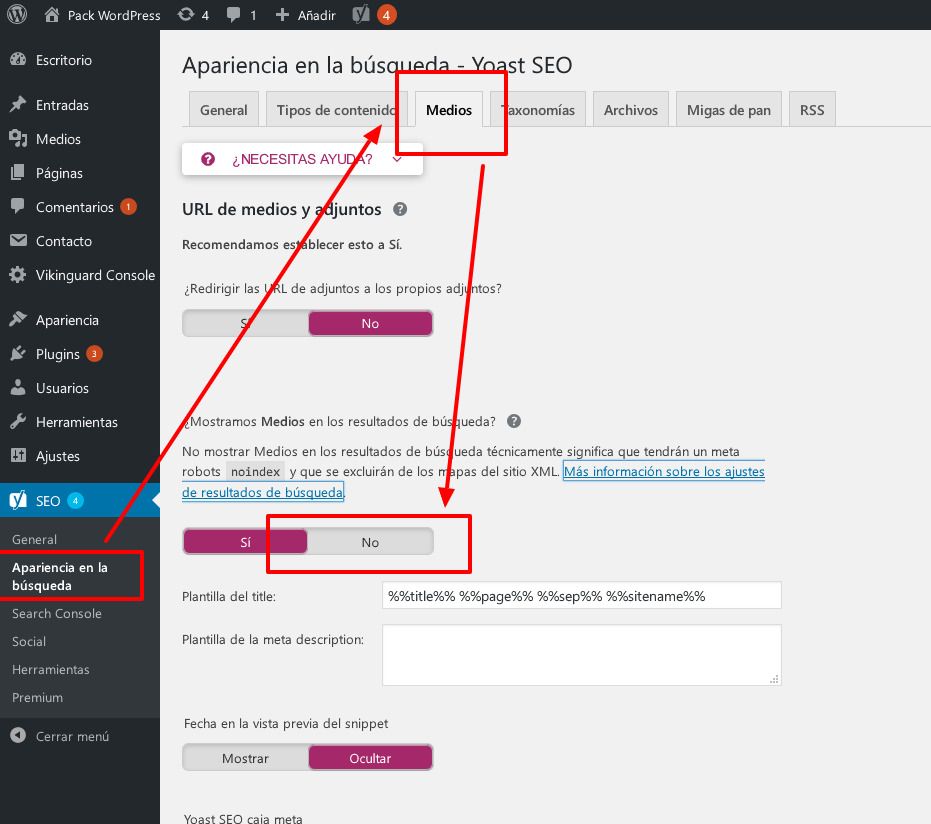This screenshot has height=824, width=931.
Task: Open Más información sobre los ajustes link
Action: point(664,471)
